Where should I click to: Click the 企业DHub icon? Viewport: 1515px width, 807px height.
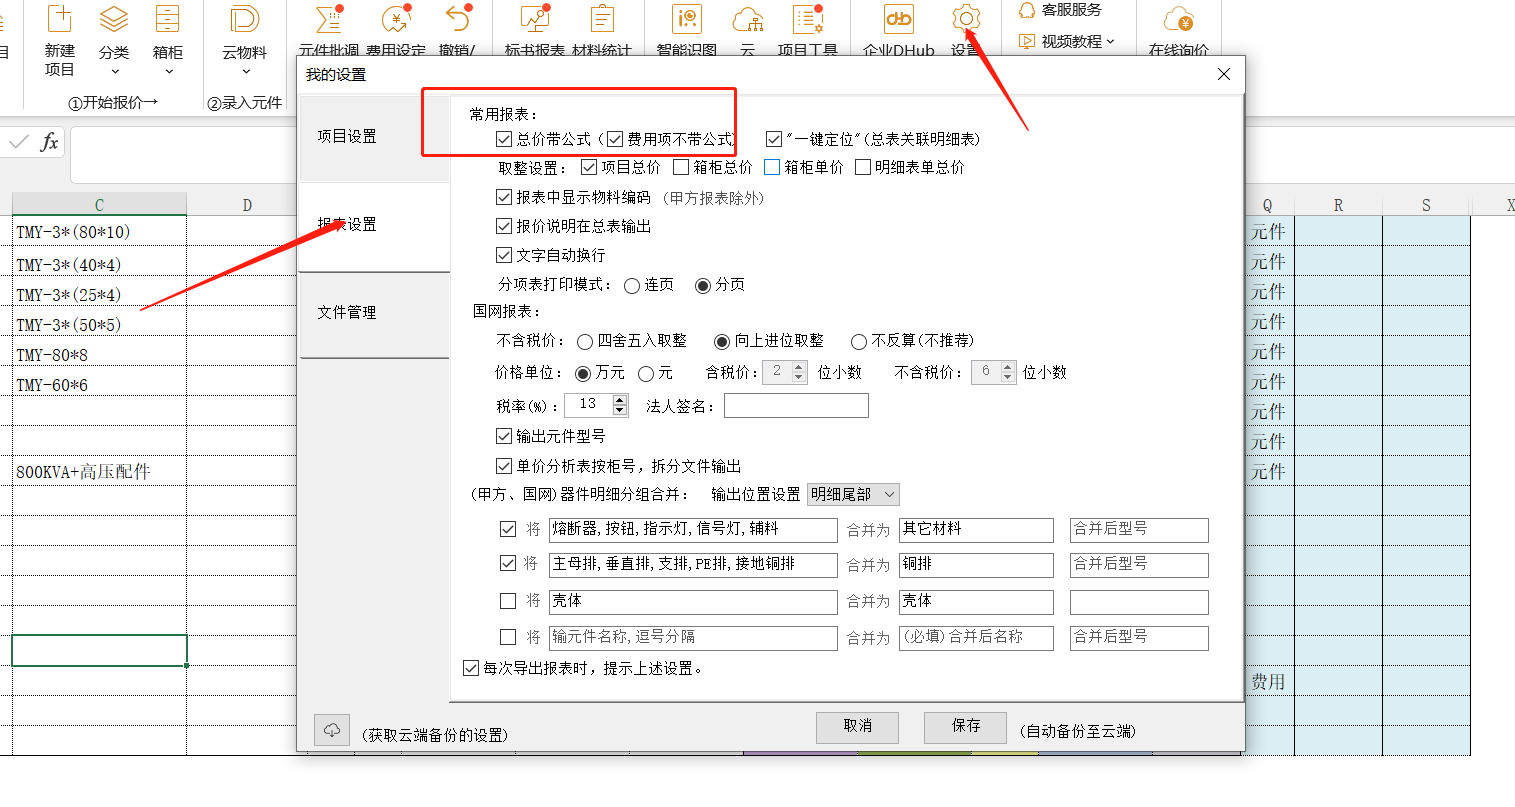point(899,19)
